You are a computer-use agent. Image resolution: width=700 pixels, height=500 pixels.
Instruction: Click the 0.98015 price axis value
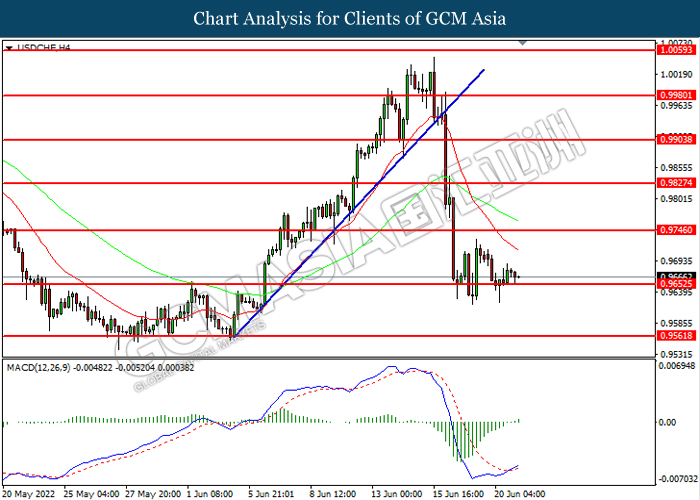coord(676,198)
